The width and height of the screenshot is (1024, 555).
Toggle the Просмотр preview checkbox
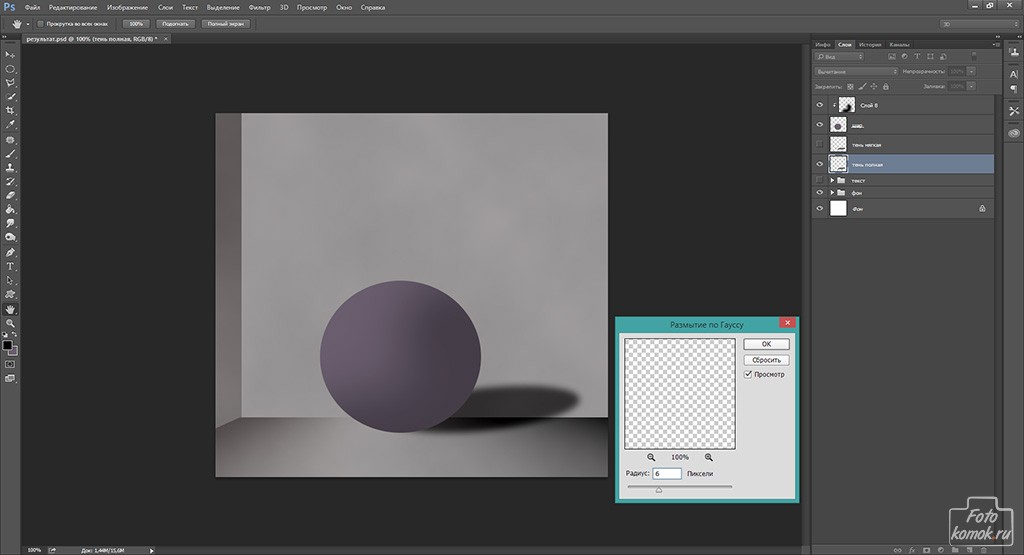(x=748, y=374)
